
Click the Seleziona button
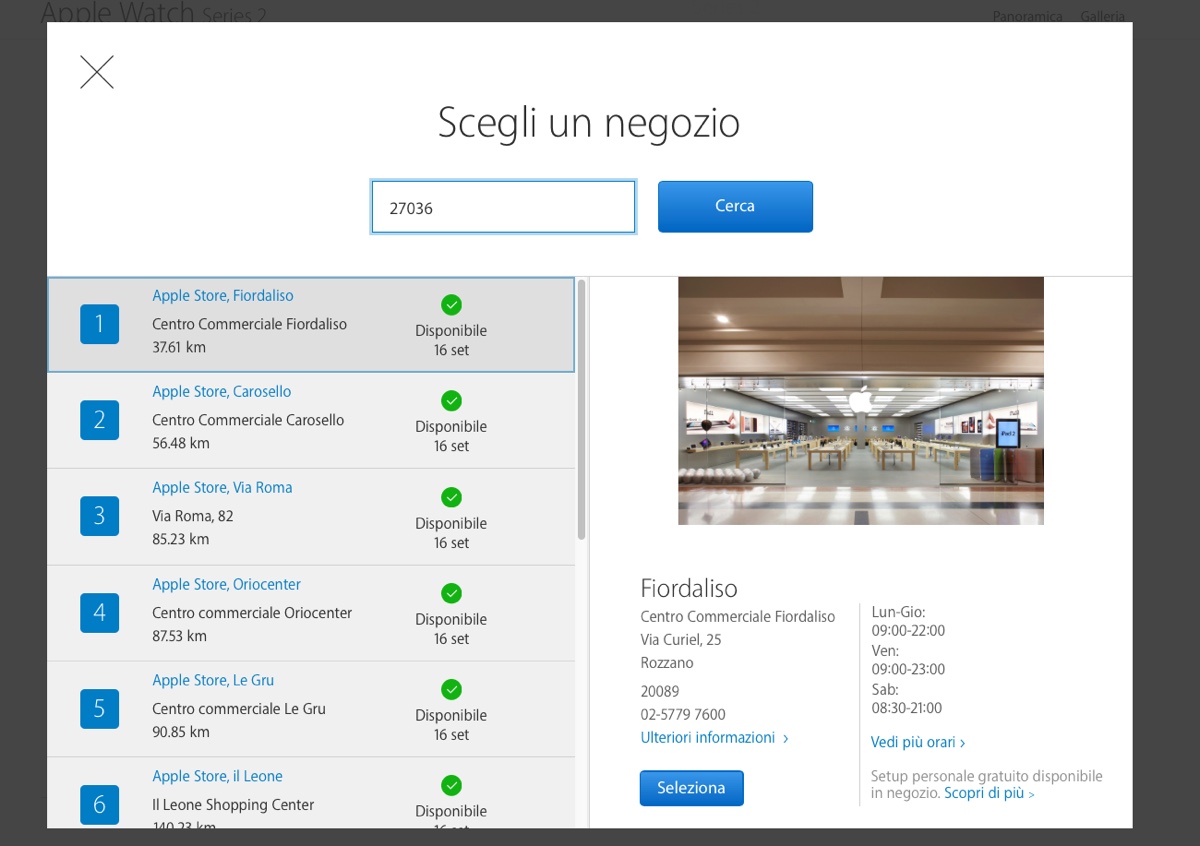pyautogui.click(x=691, y=788)
